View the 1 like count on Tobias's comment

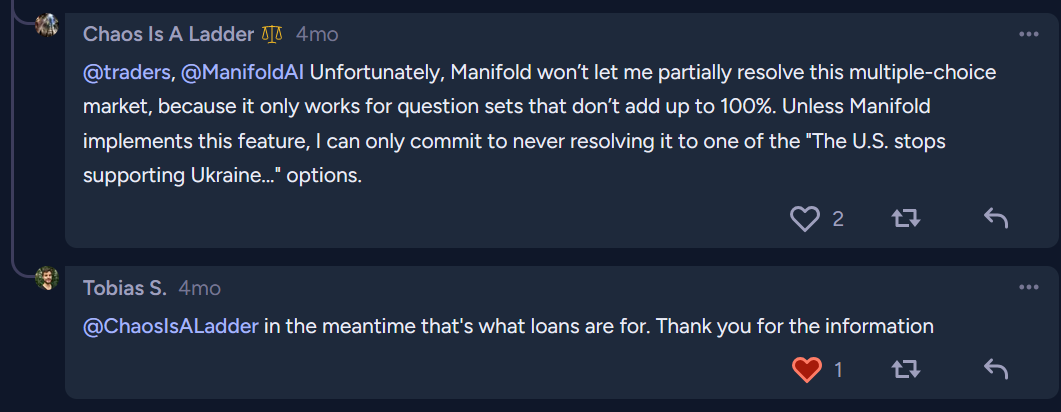(838, 370)
